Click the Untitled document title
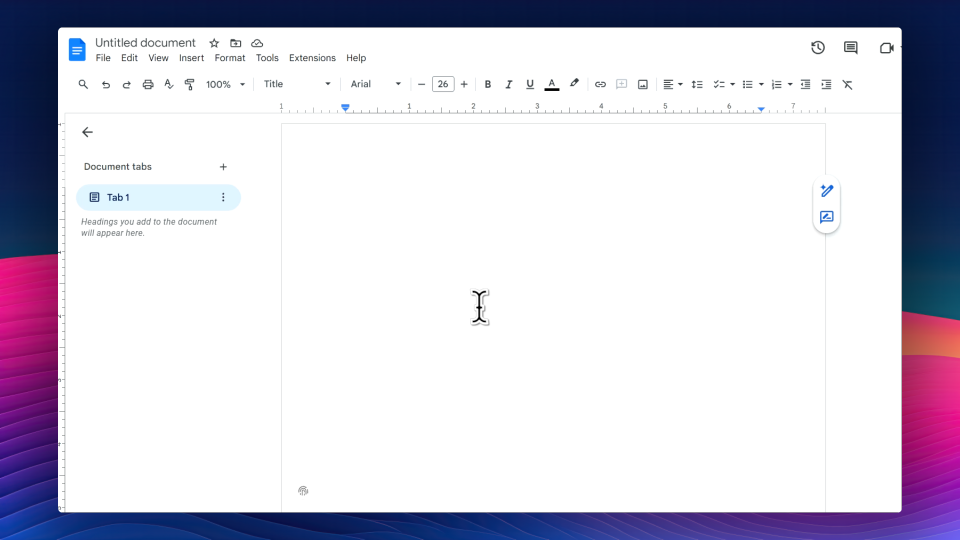Image resolution: width=960 pixels, height=540 pixels. pos(145,43)
